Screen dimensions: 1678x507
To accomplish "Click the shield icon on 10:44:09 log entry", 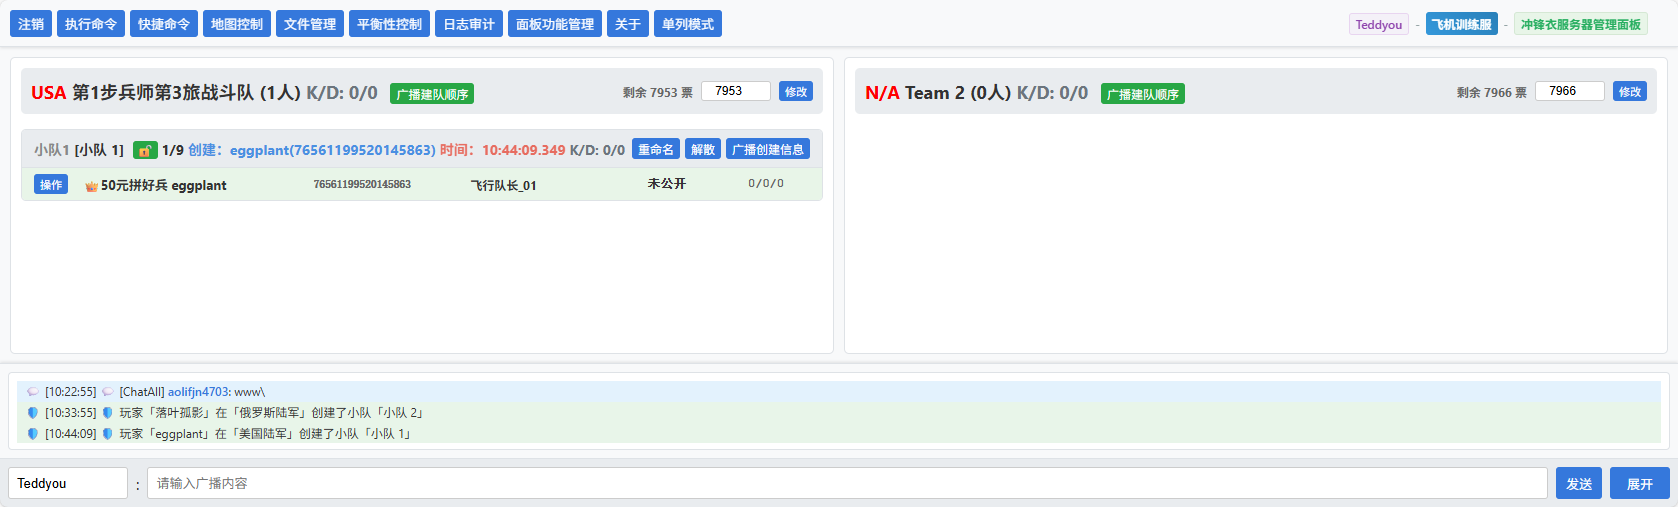I will pyautogui.click(x=33, y=434).
